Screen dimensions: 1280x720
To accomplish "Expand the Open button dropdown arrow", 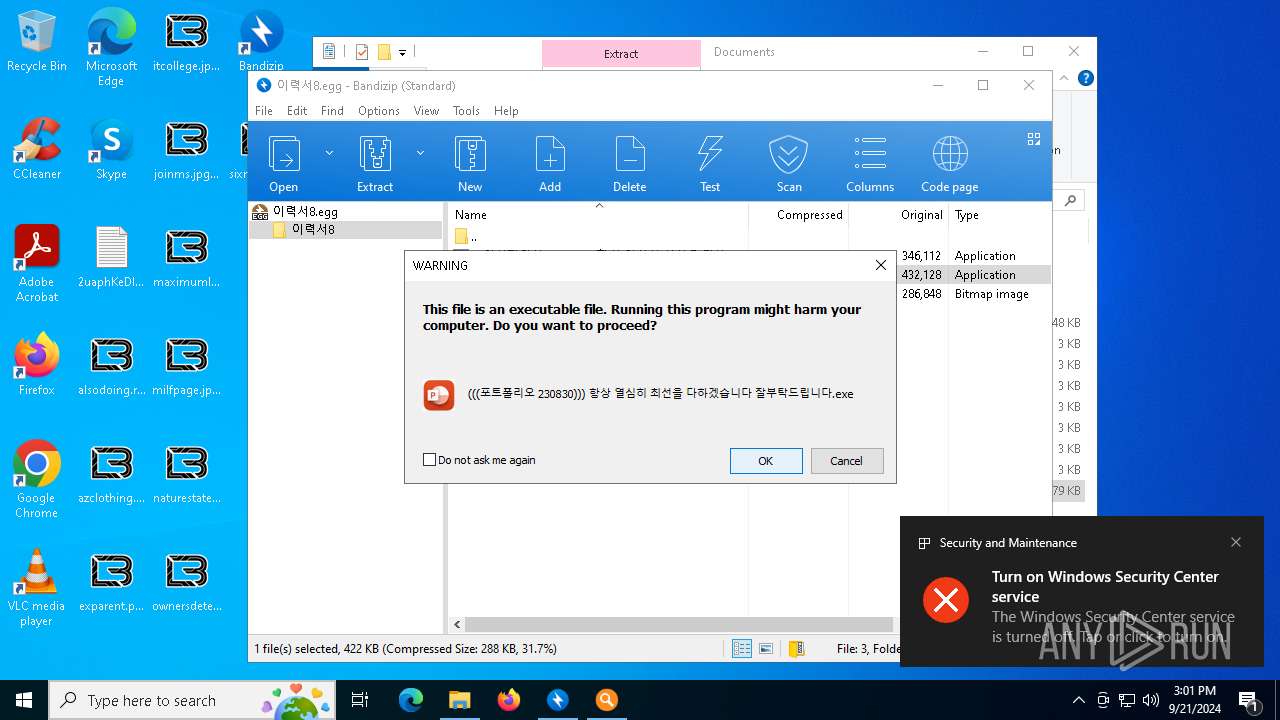I will coord(329,153).
